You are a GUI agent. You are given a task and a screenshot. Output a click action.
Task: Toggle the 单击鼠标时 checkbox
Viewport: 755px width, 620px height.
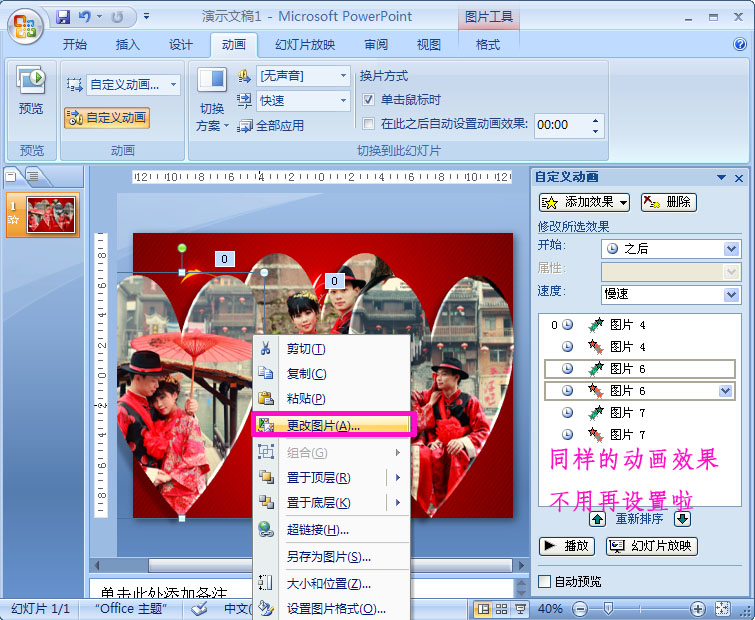coord(368,100)
